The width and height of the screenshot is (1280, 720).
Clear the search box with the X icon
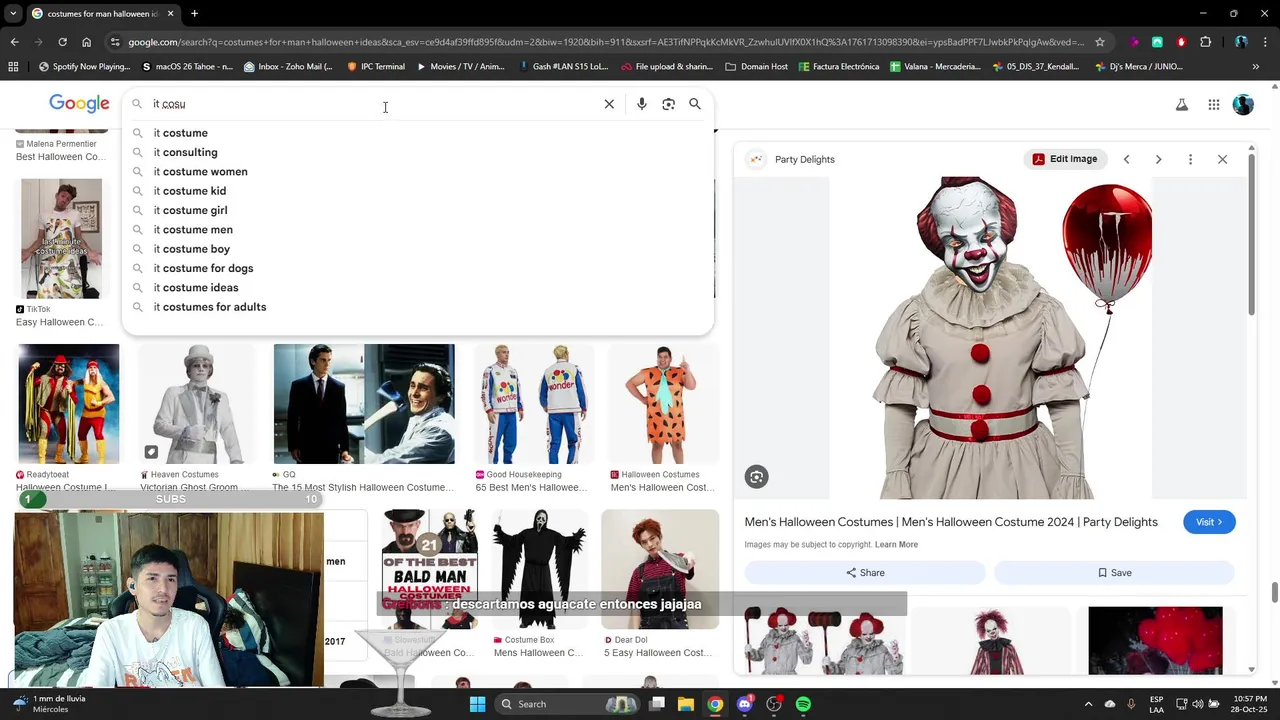pos(609,104)
